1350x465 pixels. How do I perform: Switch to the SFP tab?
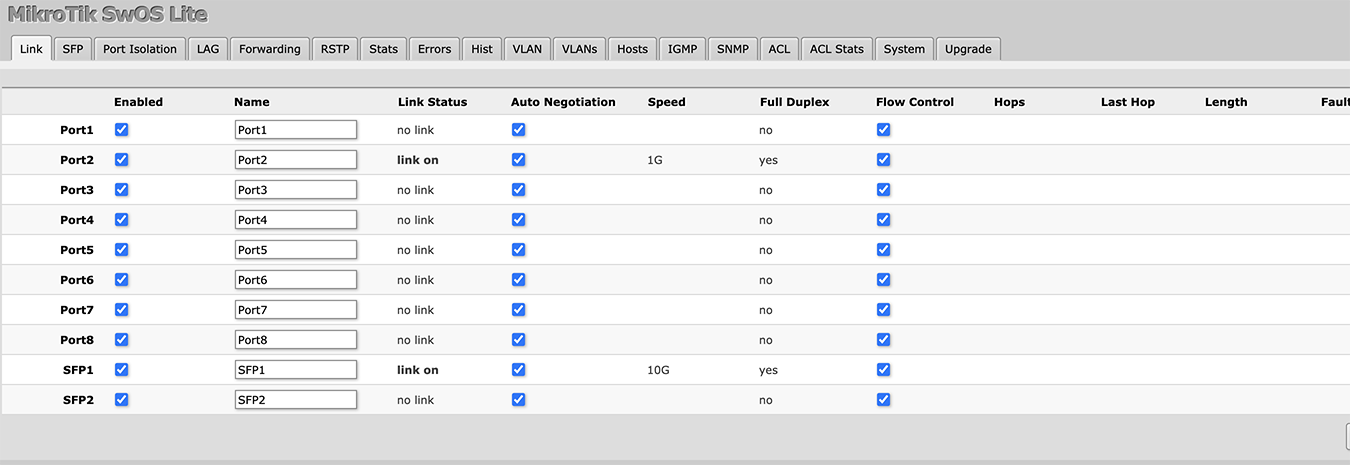(73, 49)
